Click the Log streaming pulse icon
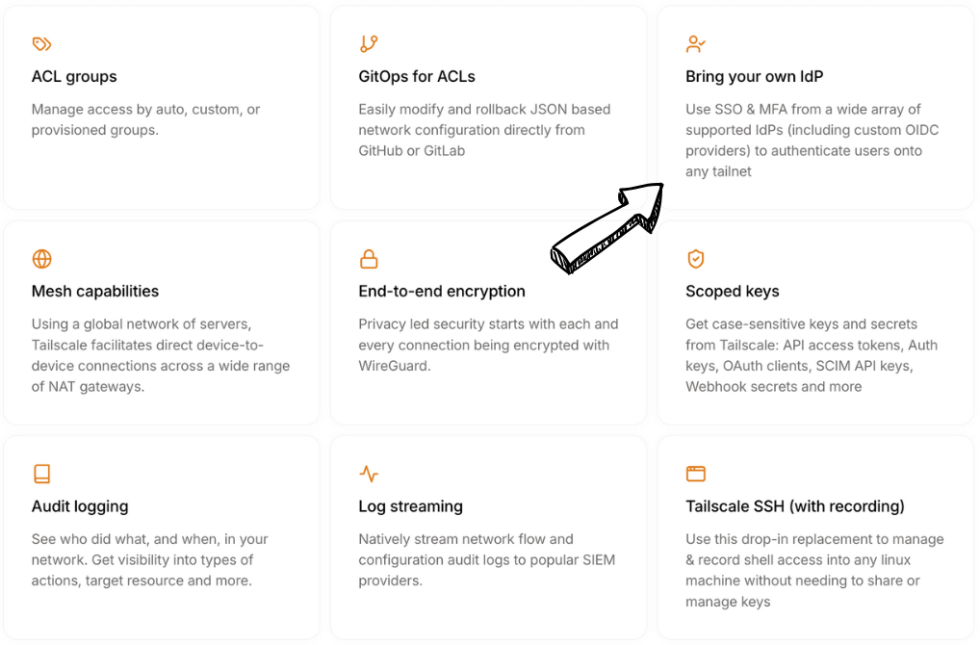Viewport: 980px width, 645px height. click(x=368, y=474)
